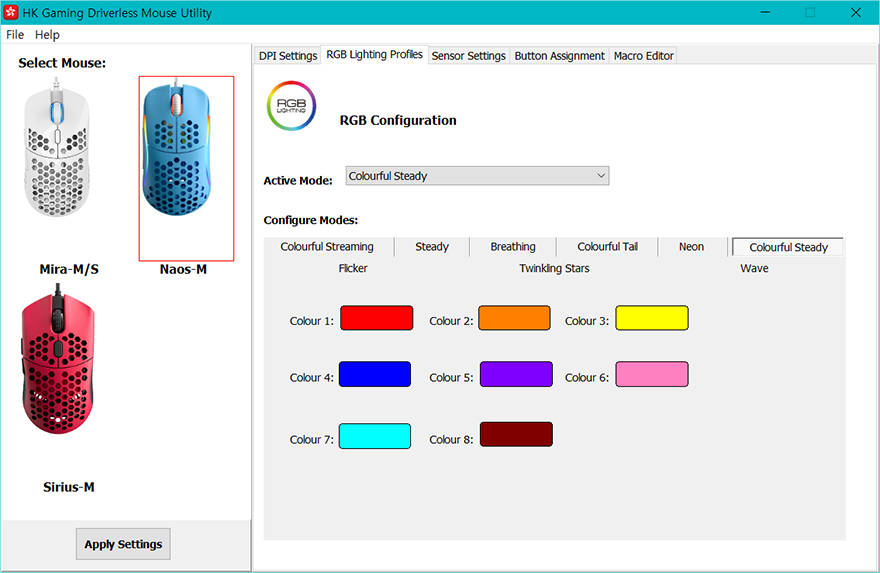
Task: Click the app icon in title bar
Action: 11,12
